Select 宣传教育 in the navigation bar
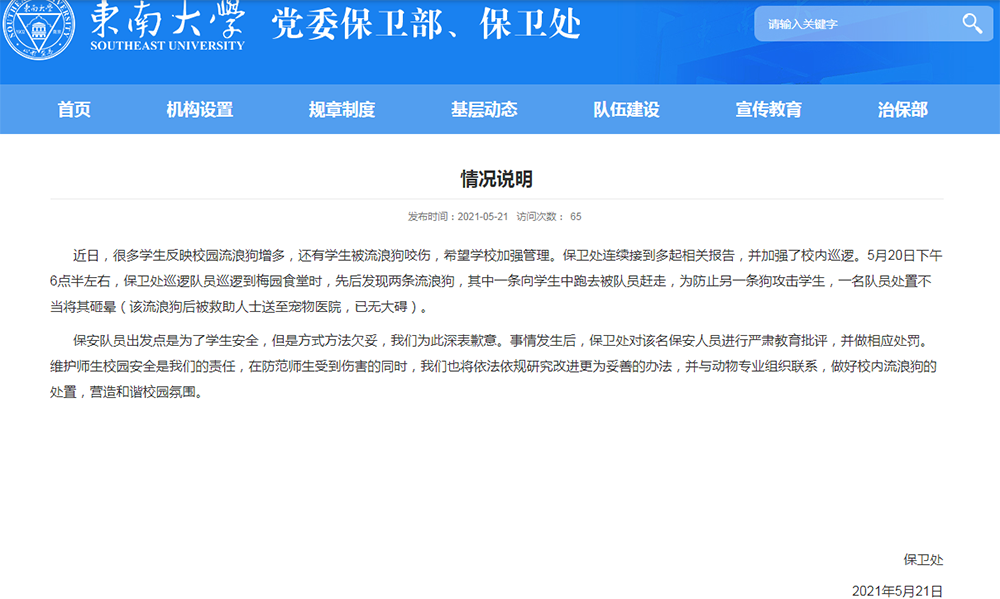The height and width of the screenshot is (599, 1000). pos(768,110)
